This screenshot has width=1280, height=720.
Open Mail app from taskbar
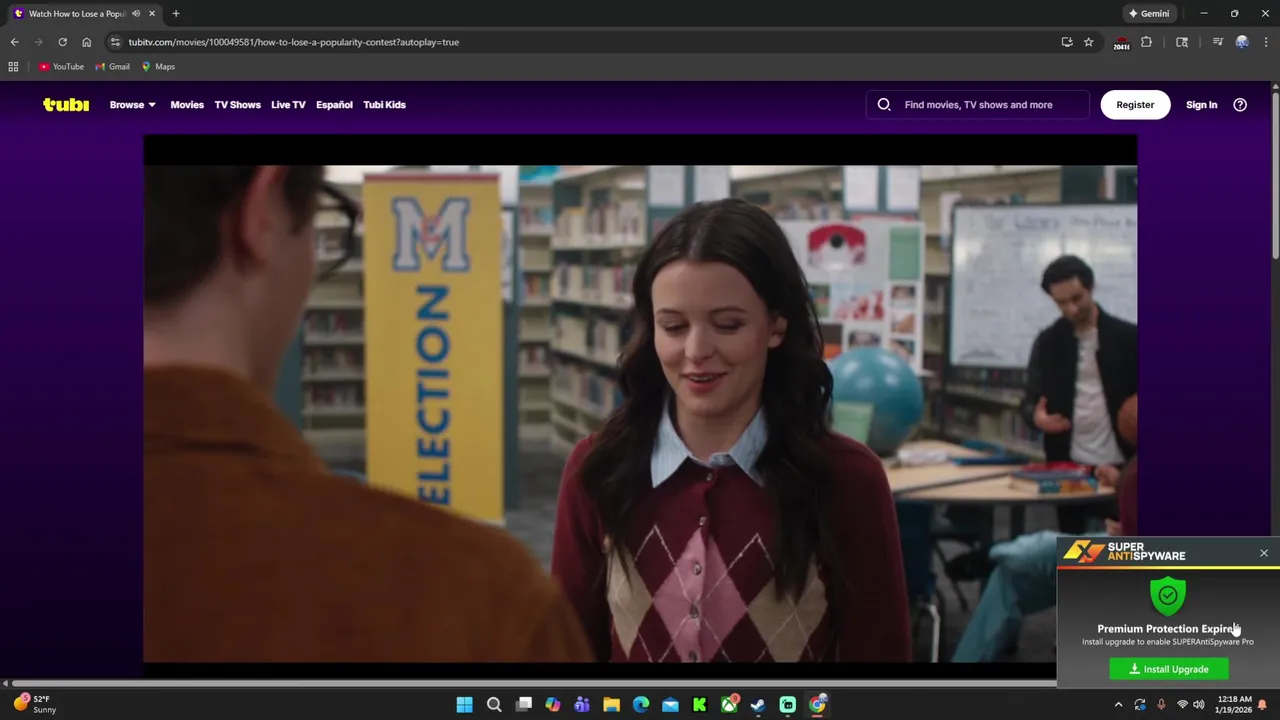pyautogui.click(x=670, y=705)
